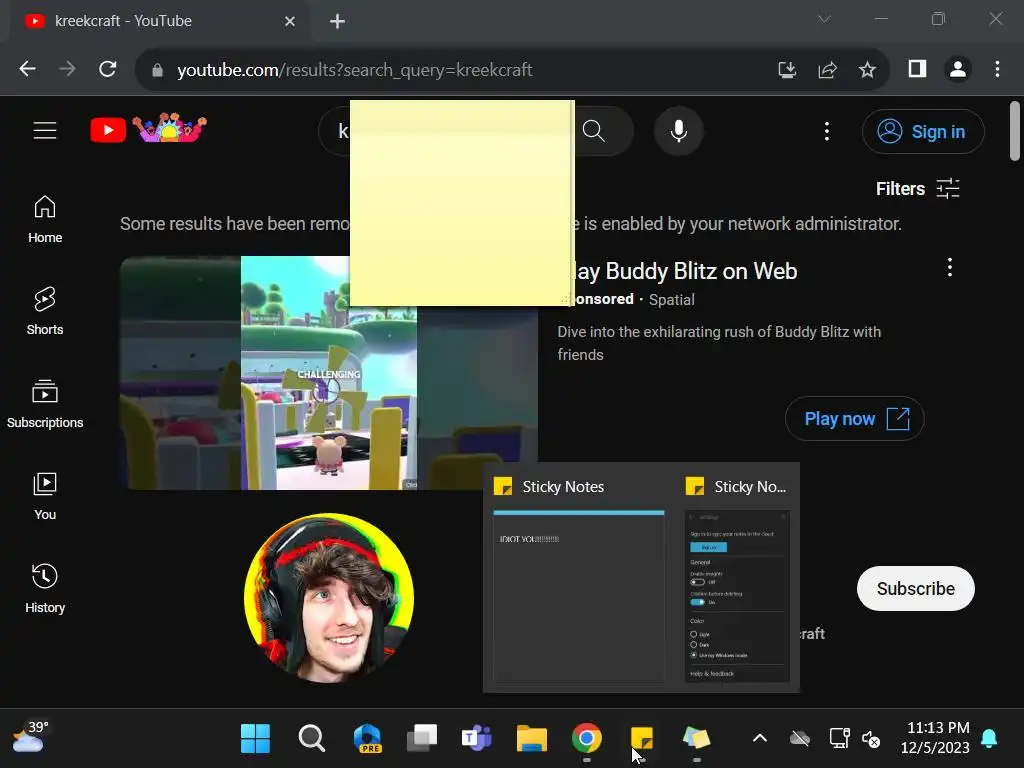Open the muted volume tray icon

[871, 739]
